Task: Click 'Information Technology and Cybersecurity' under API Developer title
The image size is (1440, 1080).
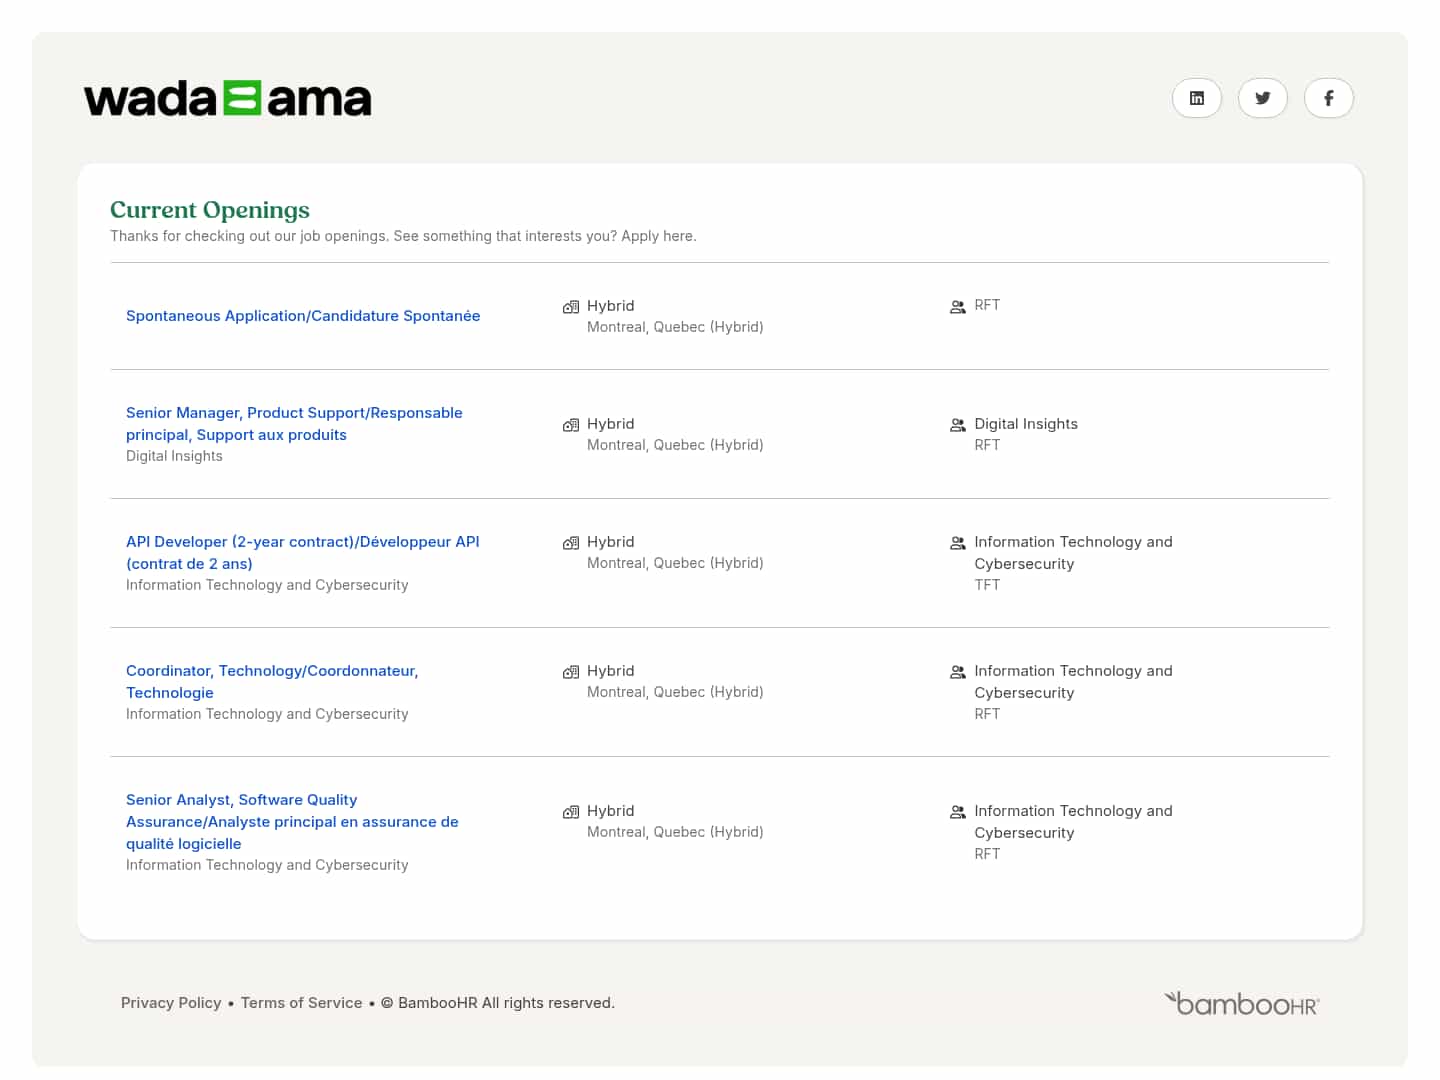Action: pyautogui.click(x=267, y=585)
